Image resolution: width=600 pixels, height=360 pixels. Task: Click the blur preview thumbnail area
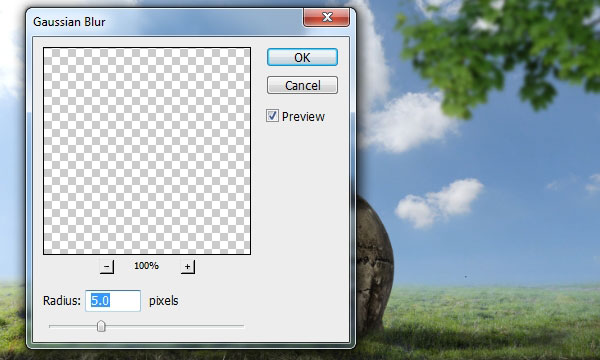coord(147,151)
